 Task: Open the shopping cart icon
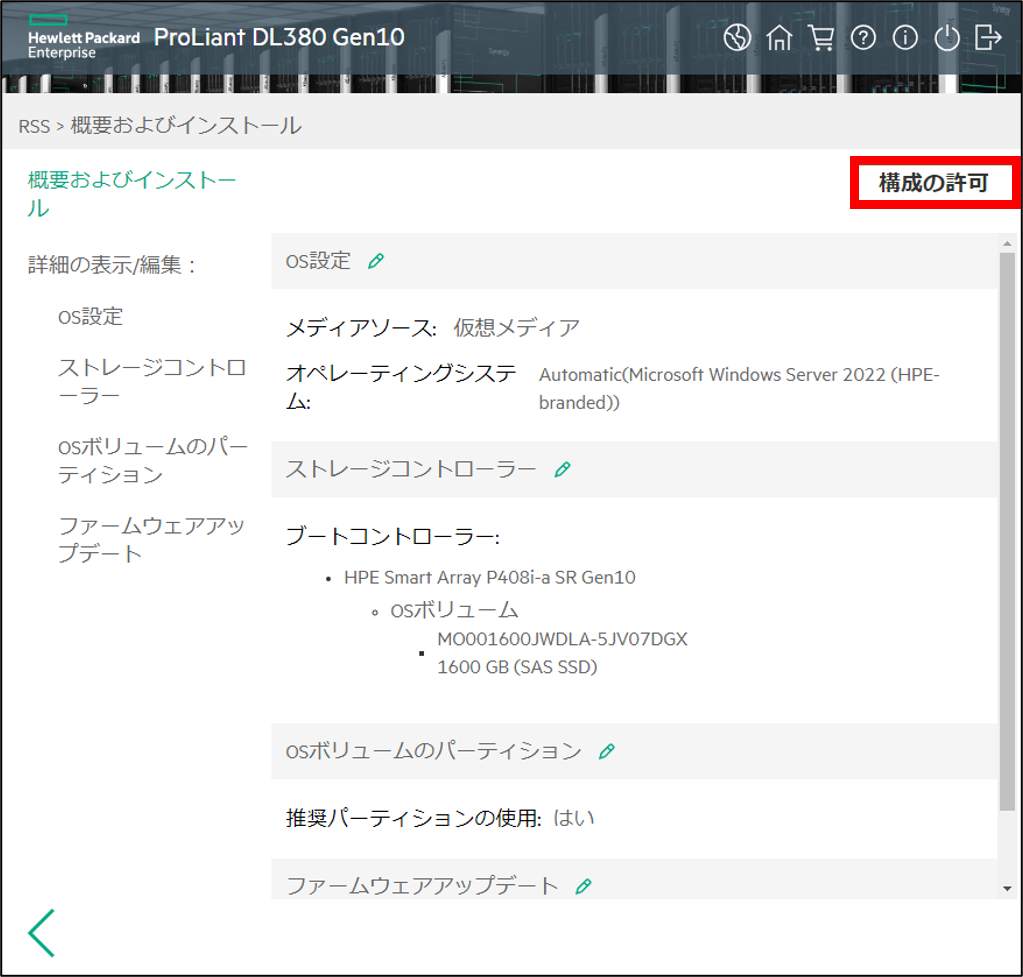821,37
